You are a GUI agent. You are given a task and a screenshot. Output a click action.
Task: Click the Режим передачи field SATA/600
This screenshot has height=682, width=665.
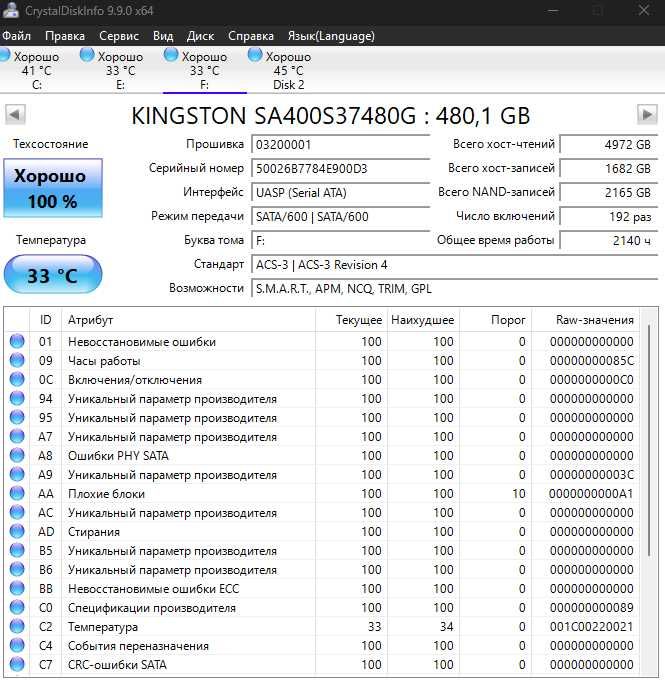[x=341, y=216]
